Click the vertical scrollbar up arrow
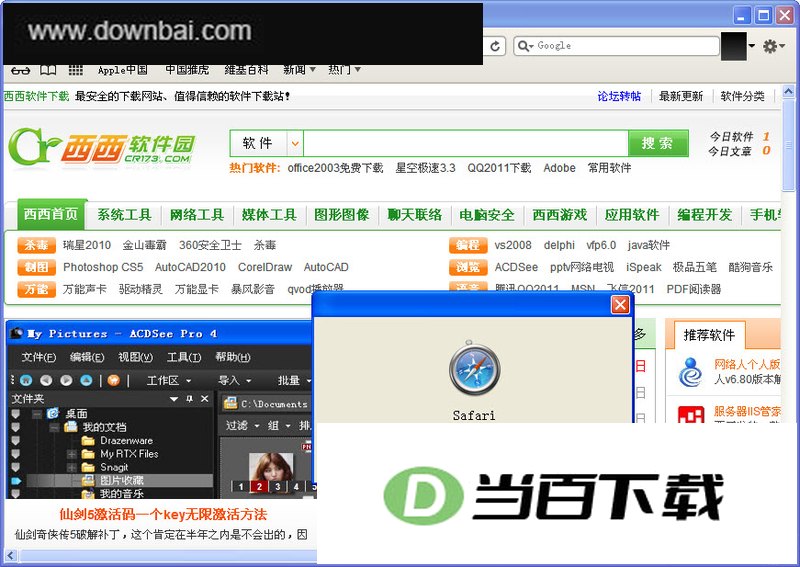This screenshot has width=800, height=567. pyautogui.click(x=788, y=91)
